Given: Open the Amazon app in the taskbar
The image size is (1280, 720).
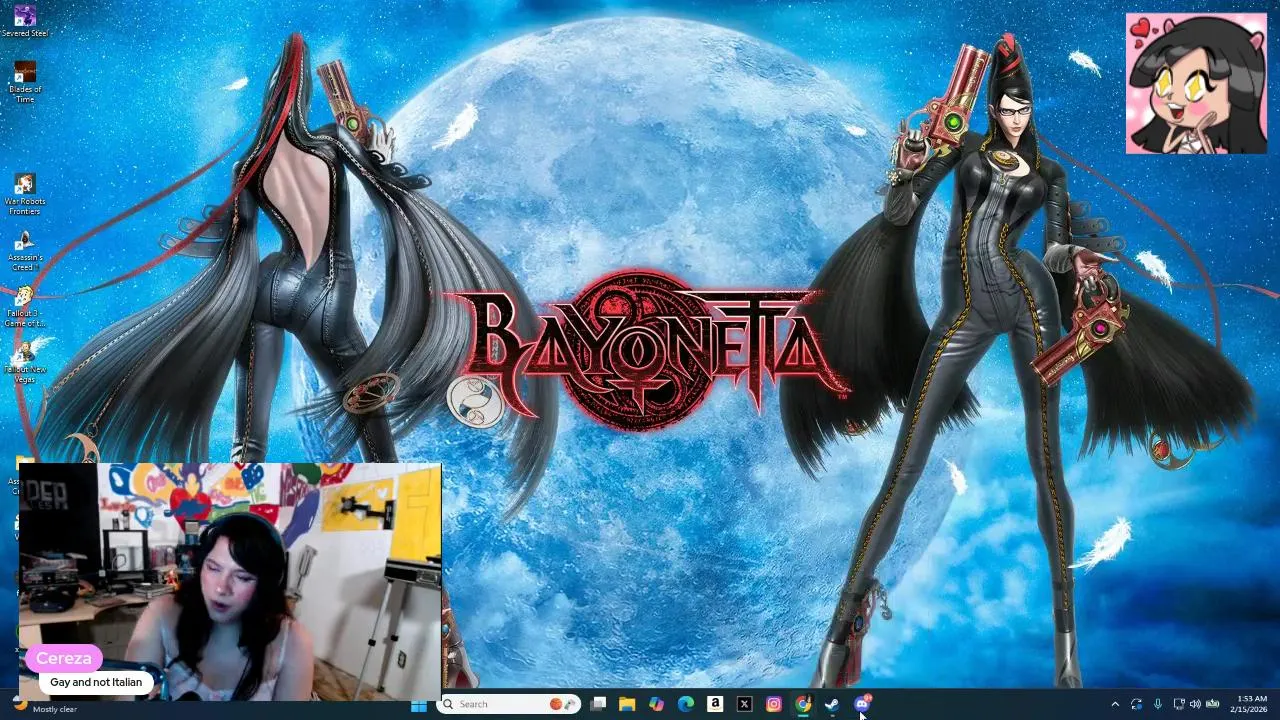Looking at the screenshot, I should tap(715, 704).
